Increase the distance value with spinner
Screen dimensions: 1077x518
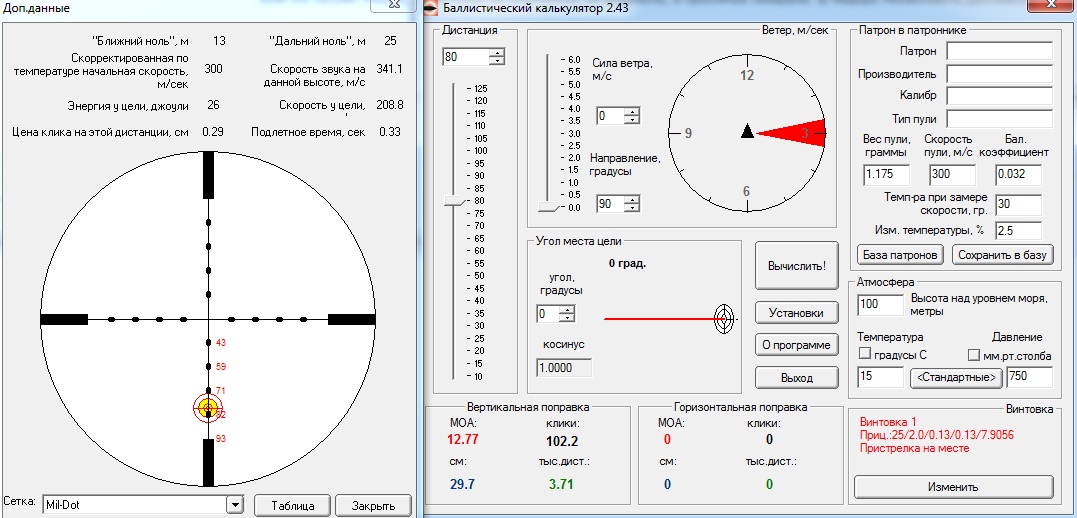click(x=497, y=53)
